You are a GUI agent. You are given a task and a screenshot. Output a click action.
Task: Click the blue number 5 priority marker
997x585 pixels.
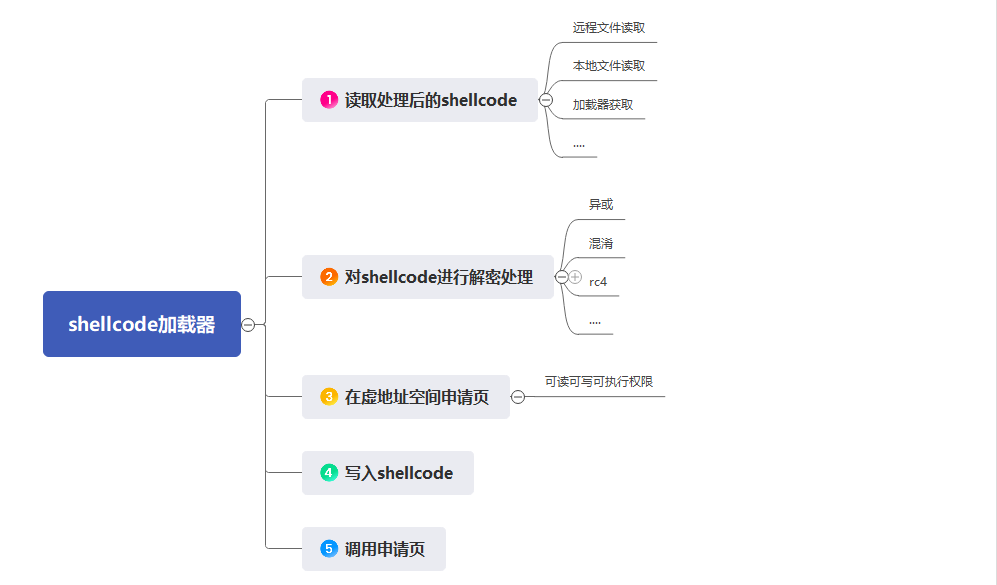click(329, 549)
